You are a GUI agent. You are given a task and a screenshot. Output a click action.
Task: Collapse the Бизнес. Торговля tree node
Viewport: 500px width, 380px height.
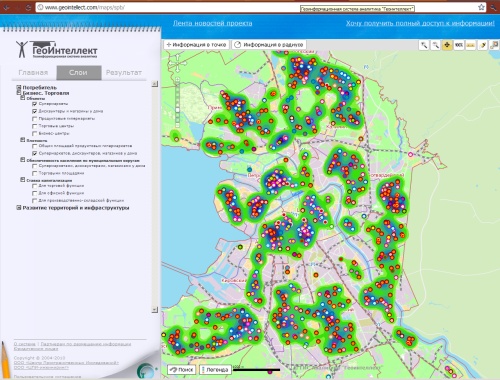(19, 93)
